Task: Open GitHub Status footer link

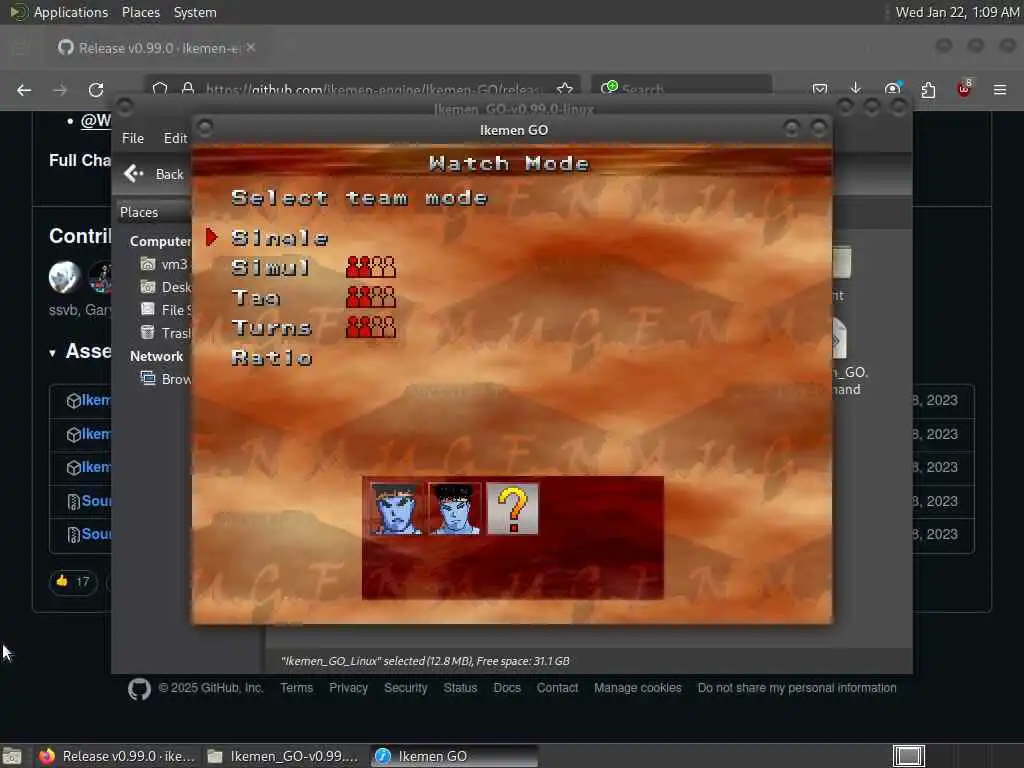Action: tap(460, 688)
